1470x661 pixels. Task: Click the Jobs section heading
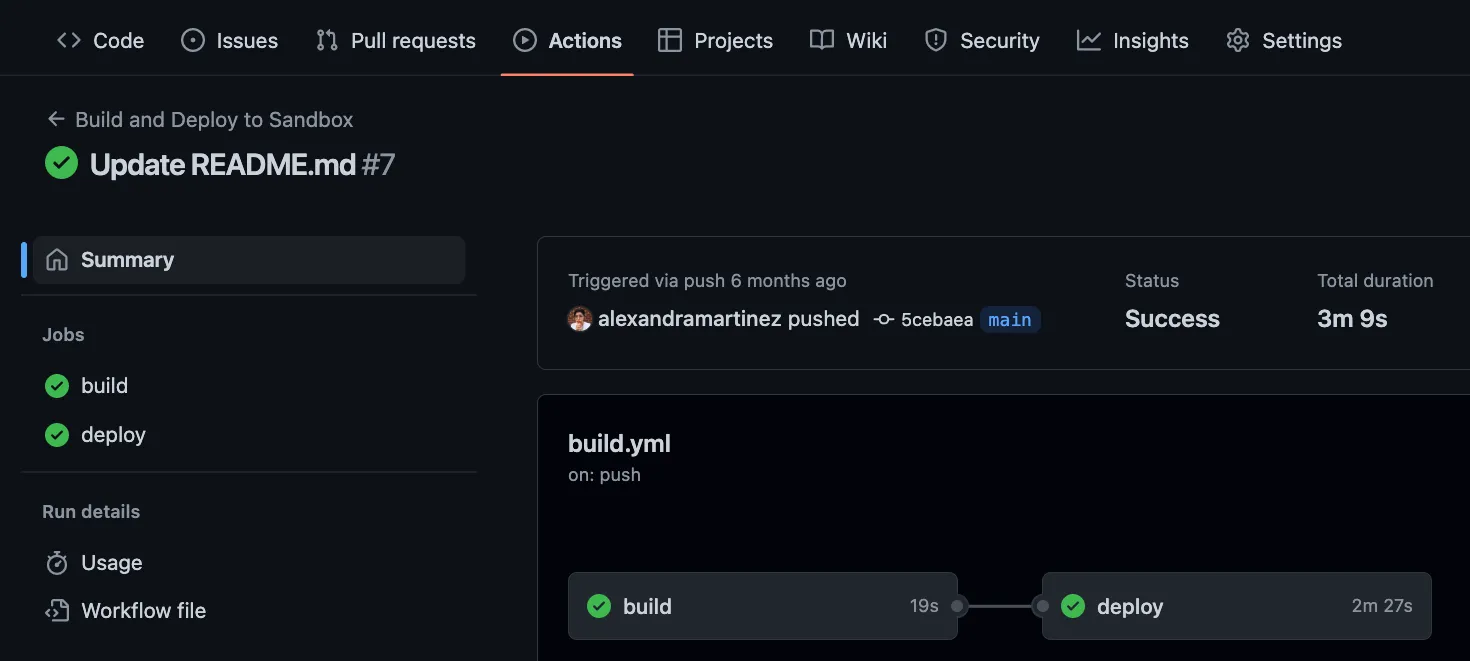click(x=63, y=335)
